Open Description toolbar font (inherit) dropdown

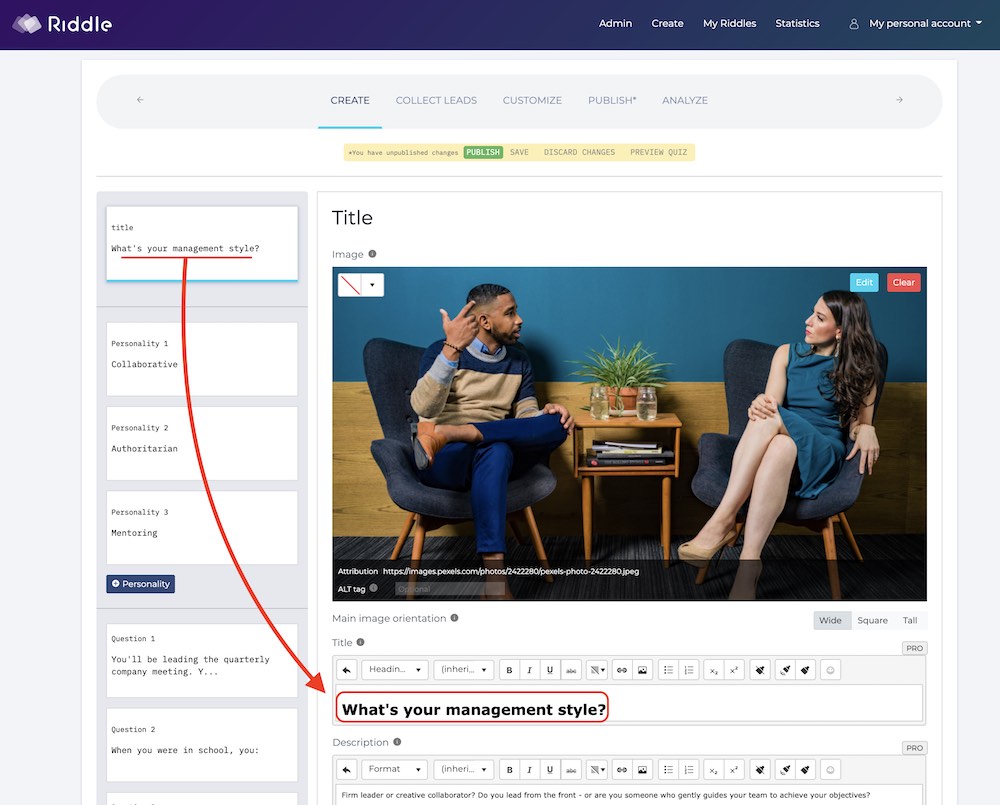[x=464, y=769]
